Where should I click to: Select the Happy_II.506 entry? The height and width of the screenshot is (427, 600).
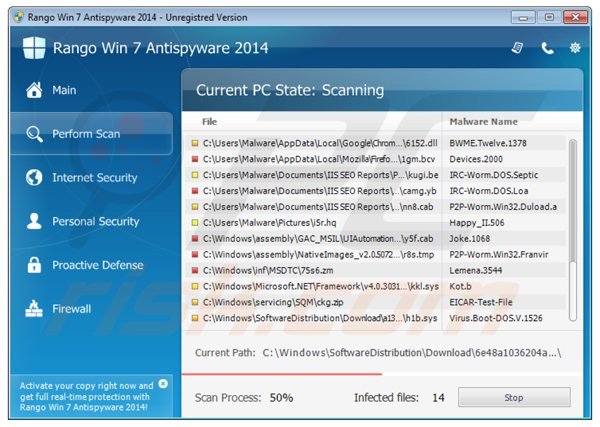click(477, 223)
